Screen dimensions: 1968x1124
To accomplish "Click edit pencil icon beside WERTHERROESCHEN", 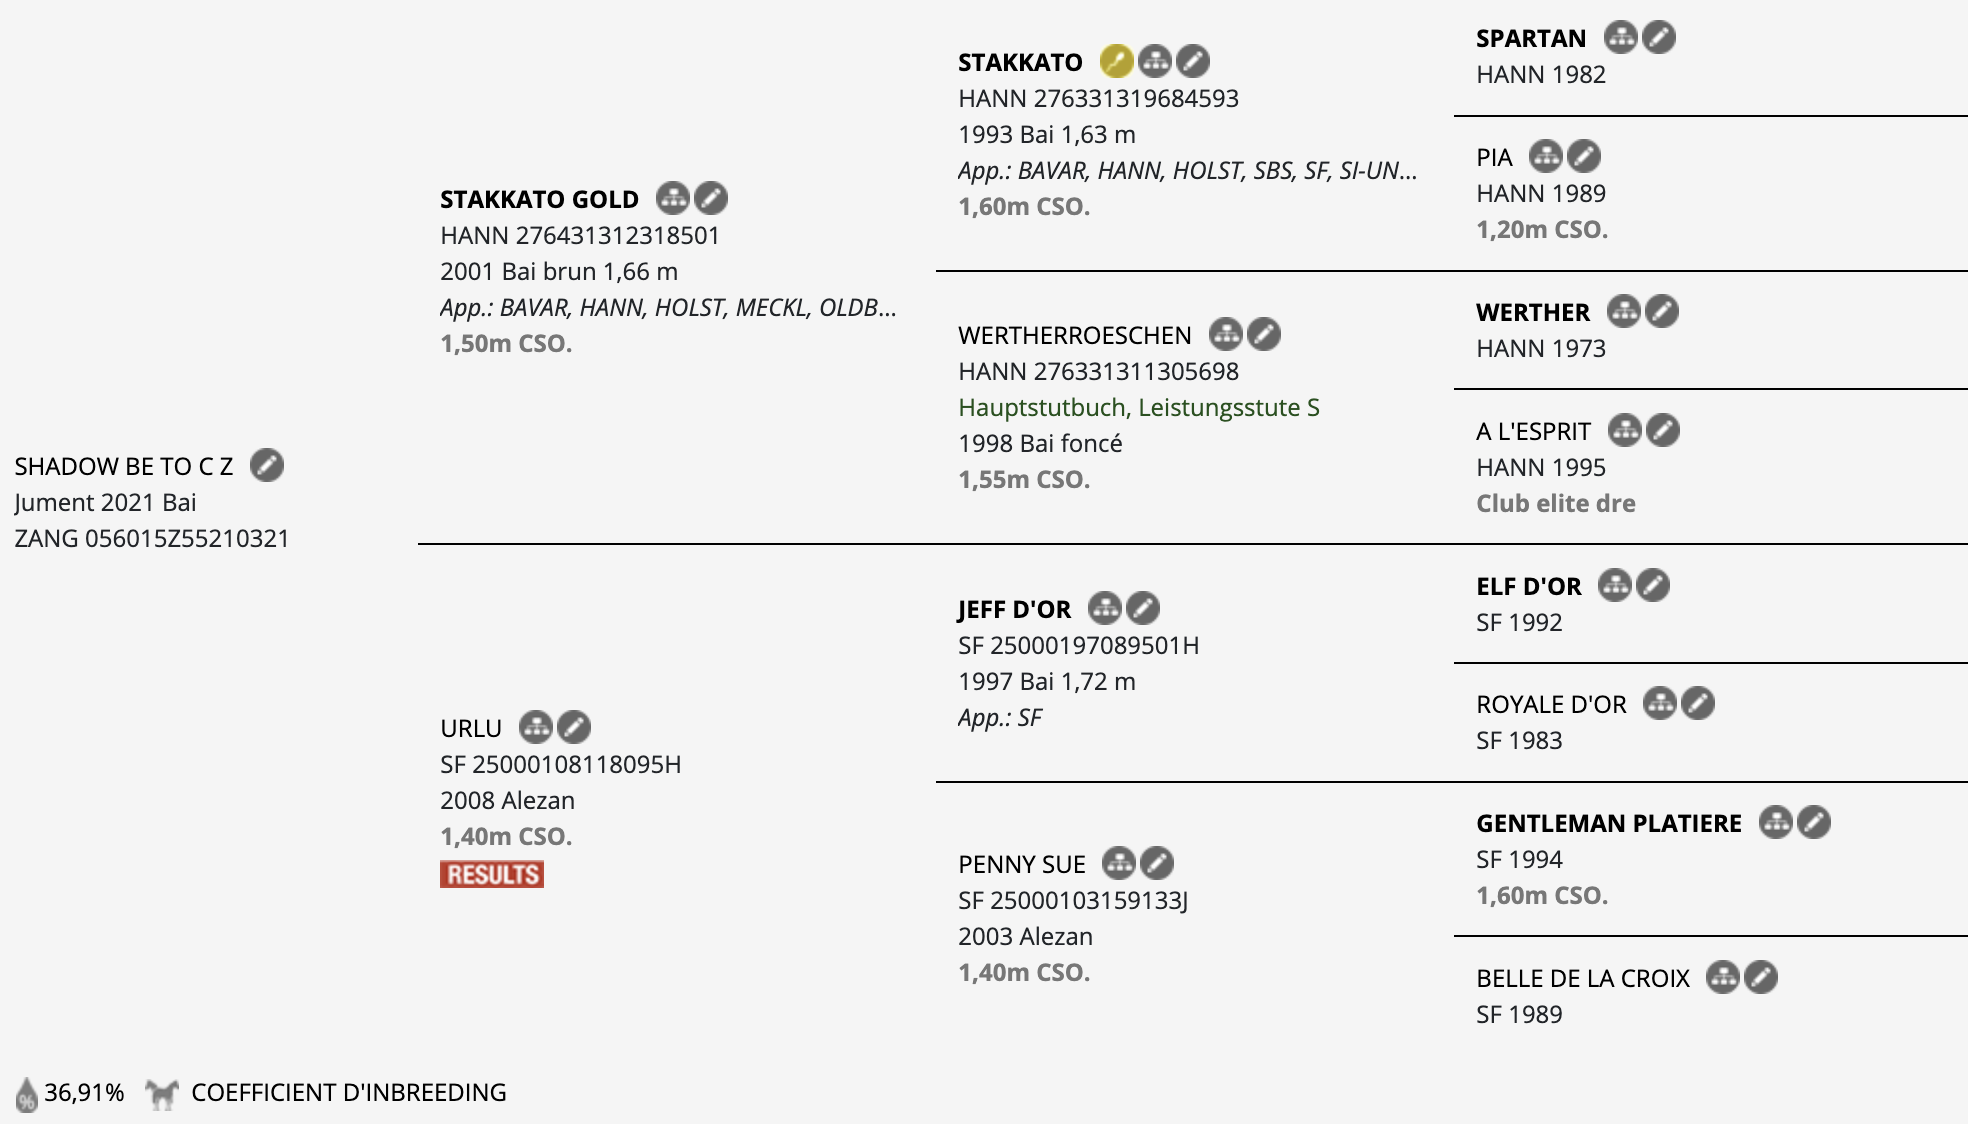I will tap(1264, 334).
